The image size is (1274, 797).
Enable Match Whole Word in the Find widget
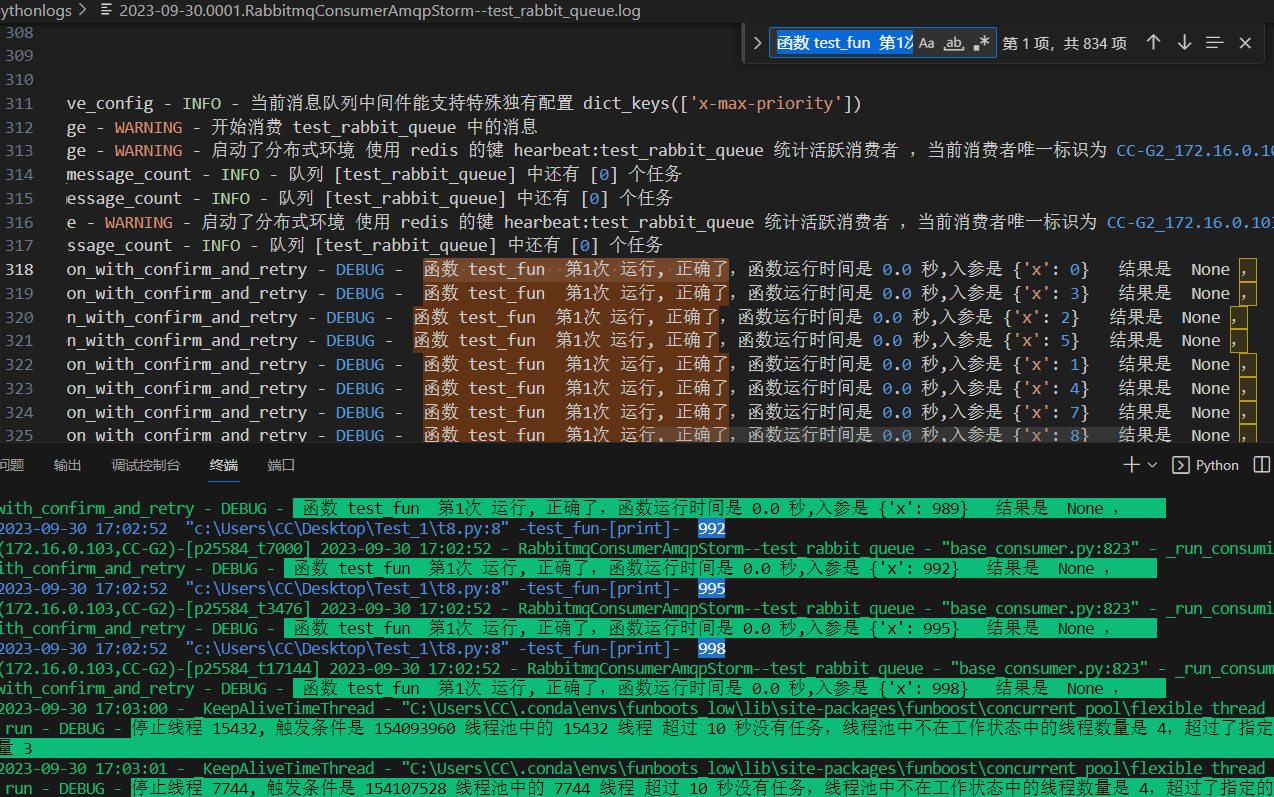pos(951,43)
